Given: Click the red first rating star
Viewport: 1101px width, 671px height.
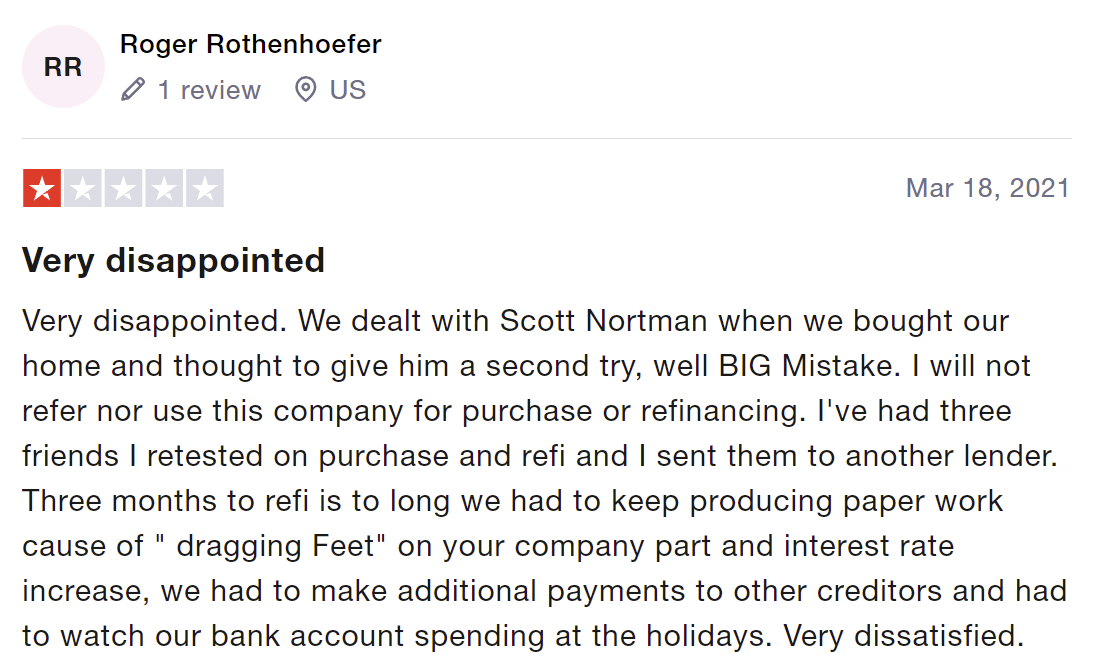Looking at the screenshot, I should pos(42,188).
